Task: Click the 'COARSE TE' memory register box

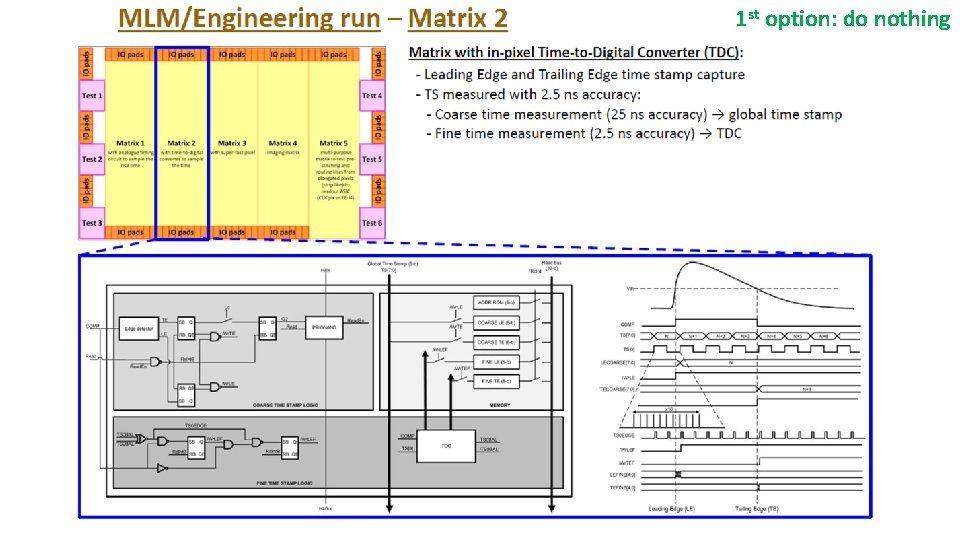Action: click(x=497, y=342)
